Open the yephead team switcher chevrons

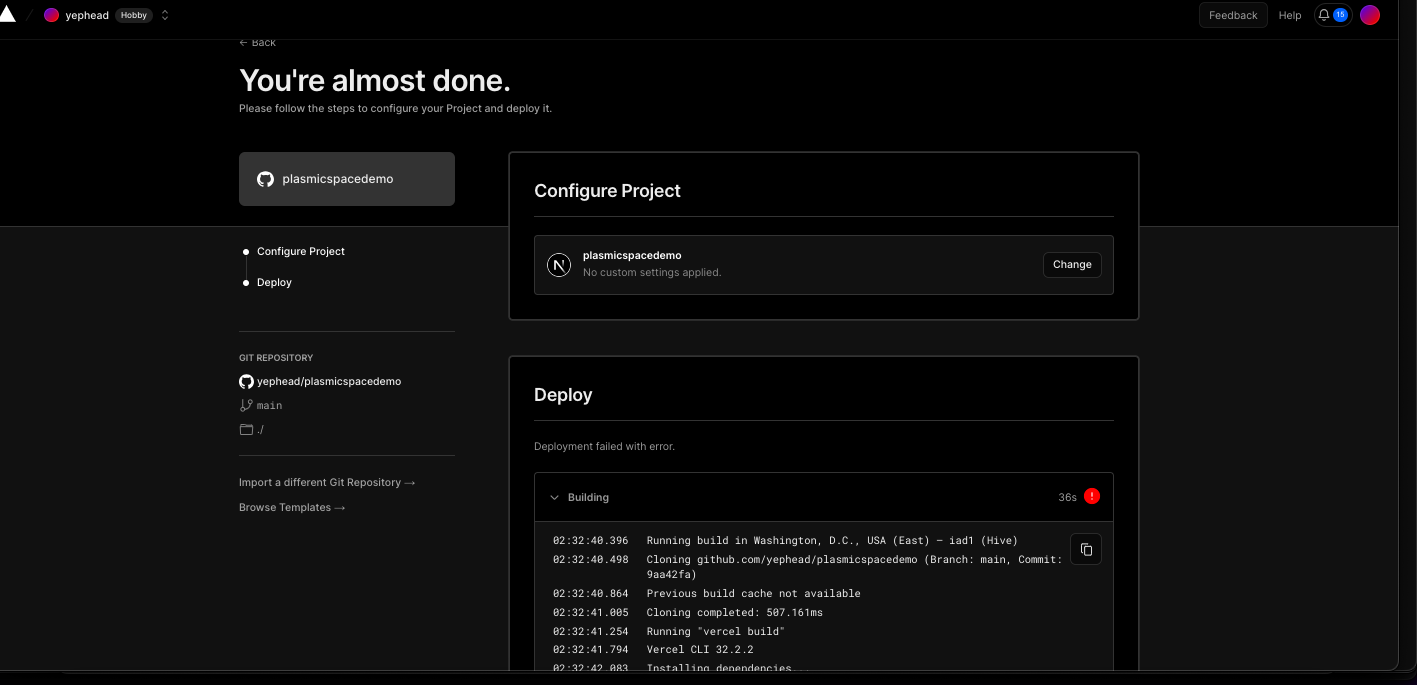coord(165,15)
